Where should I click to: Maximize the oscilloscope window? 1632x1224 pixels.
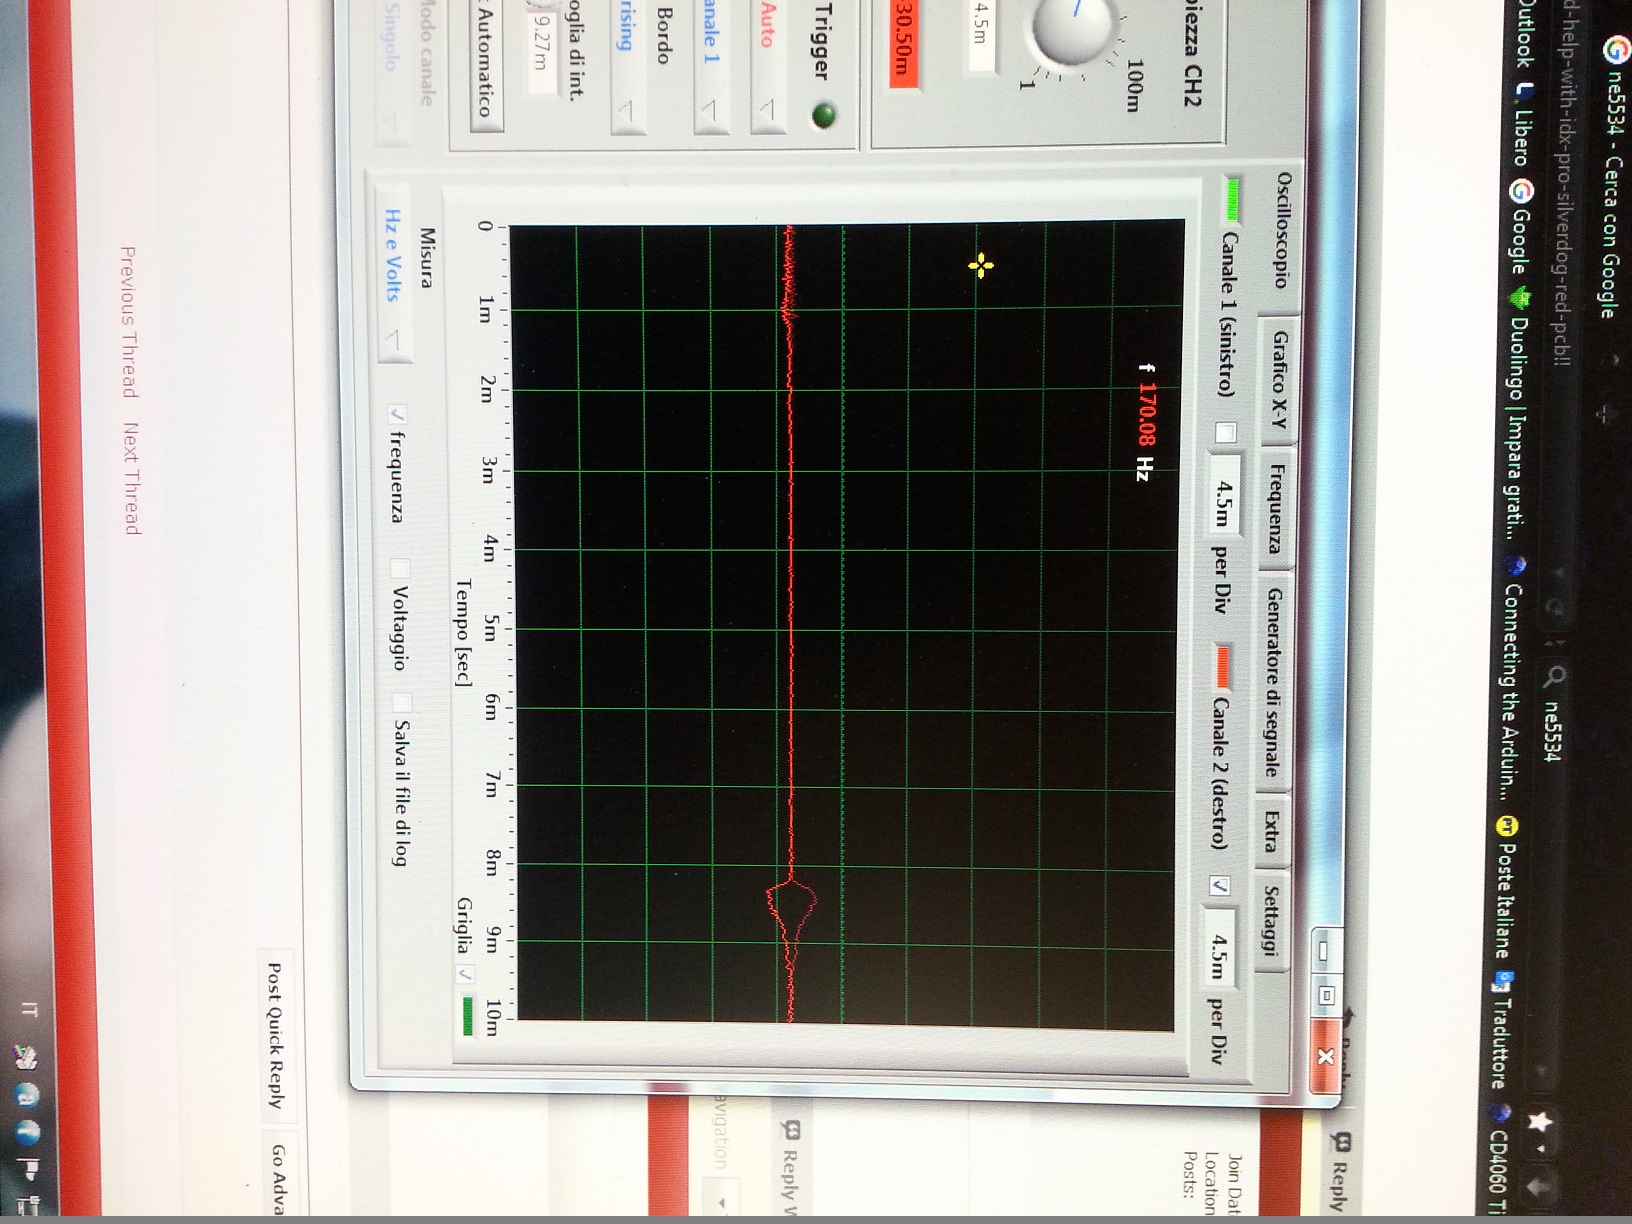1326,995
